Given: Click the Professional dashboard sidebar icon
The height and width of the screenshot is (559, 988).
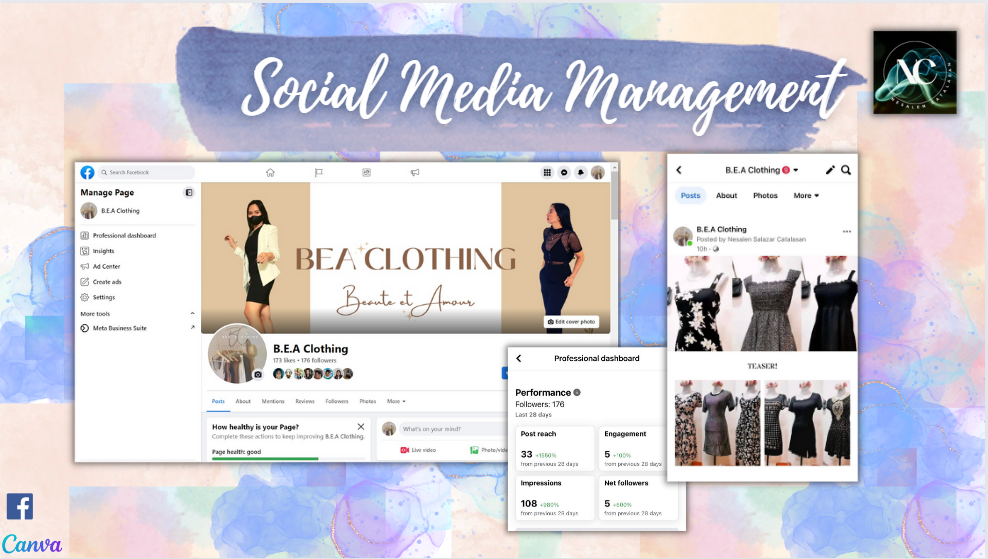Looking at the screenshot, I should pyautogui.click(x=84, y=235).
